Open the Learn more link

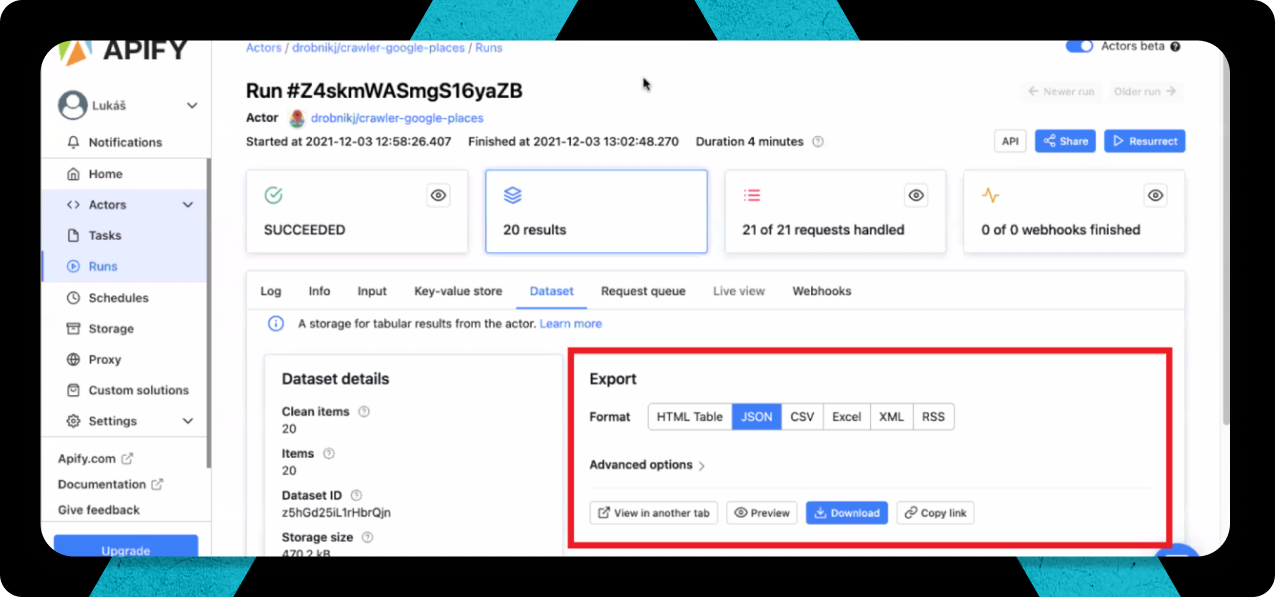pyautogui.click(x=571, y=324)
